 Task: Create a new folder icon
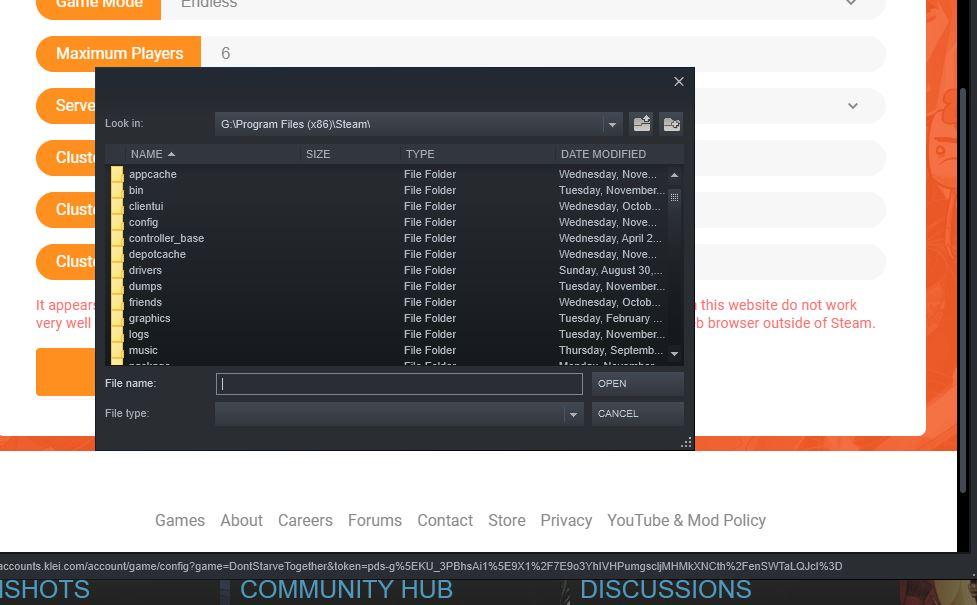click(672, 124)
